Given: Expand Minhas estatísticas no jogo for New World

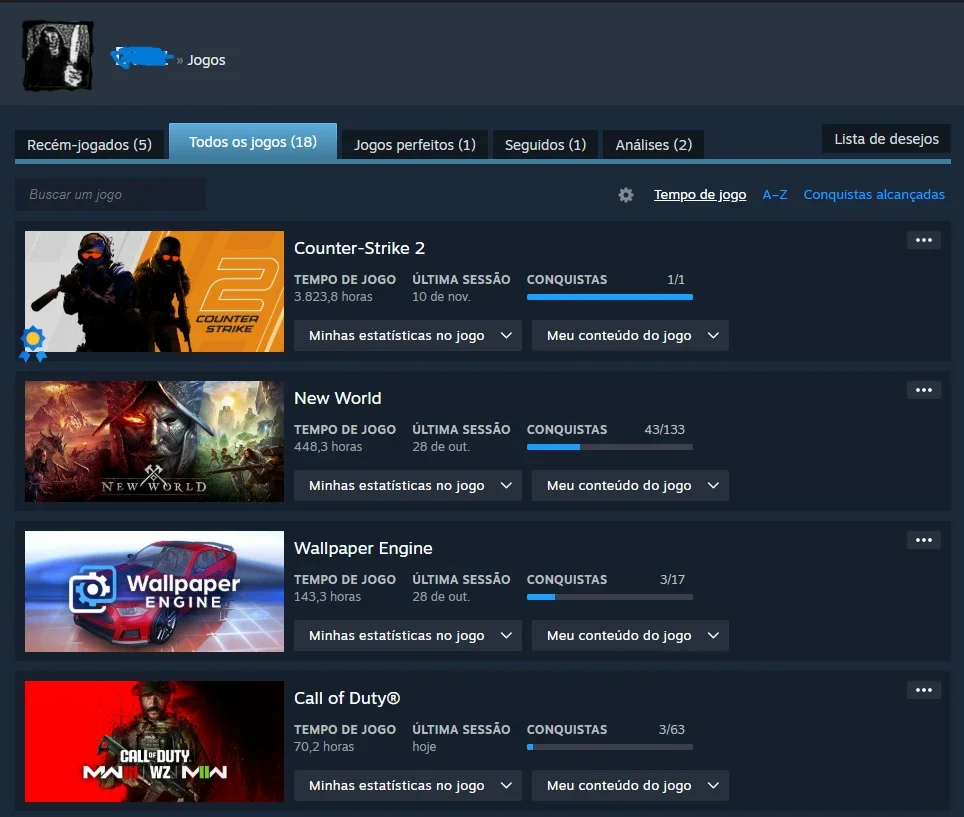Looking at the screenshot, I should [x=408, y=486].
